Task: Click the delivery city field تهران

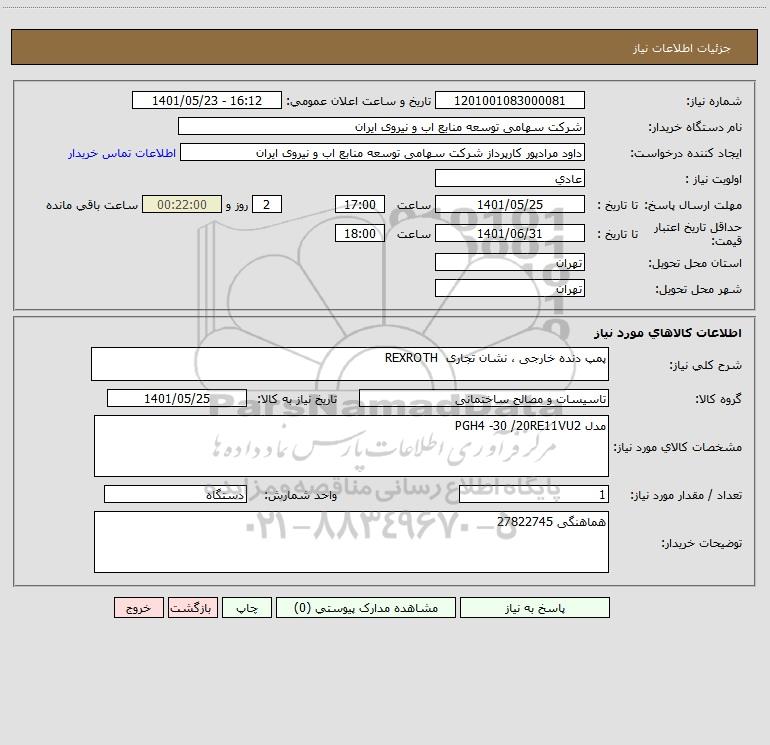Action: click(510, 288)
